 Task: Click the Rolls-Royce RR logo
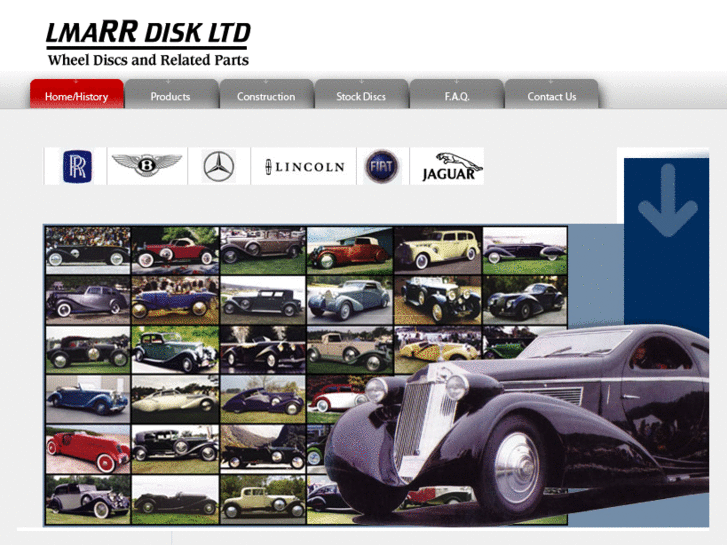(x=77, y=166)
